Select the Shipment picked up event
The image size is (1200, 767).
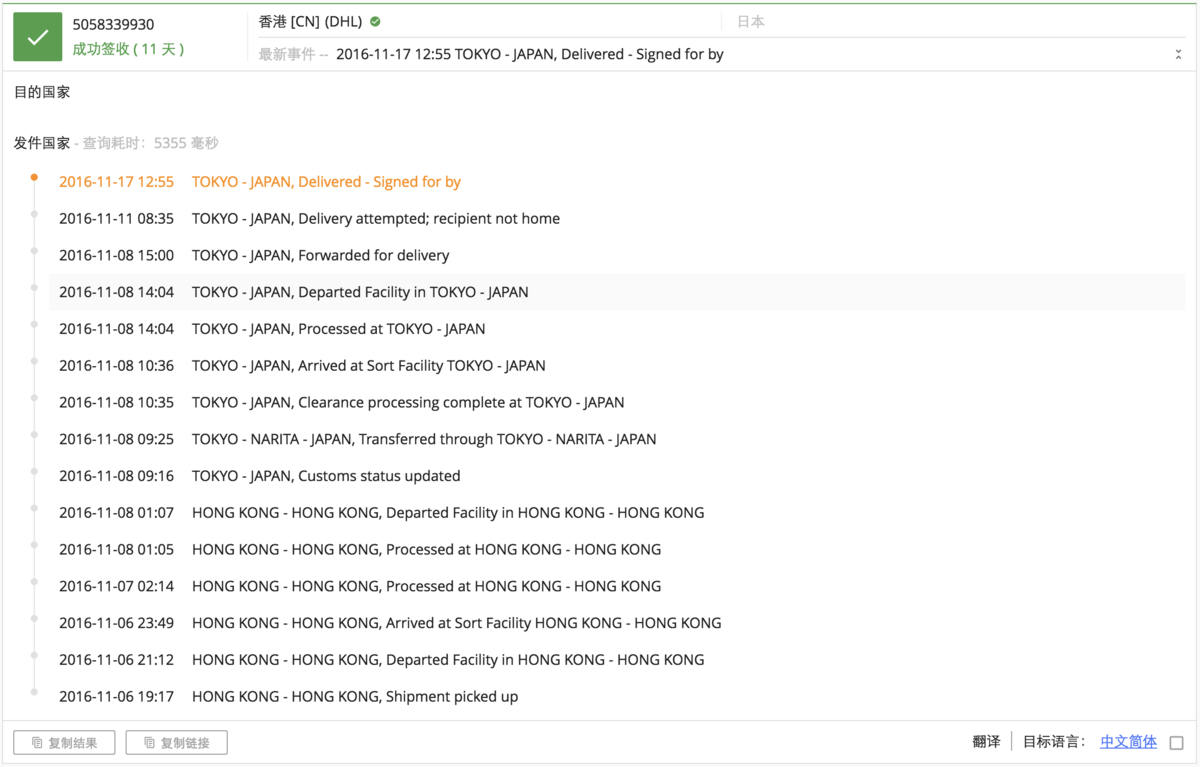point(617,696)
